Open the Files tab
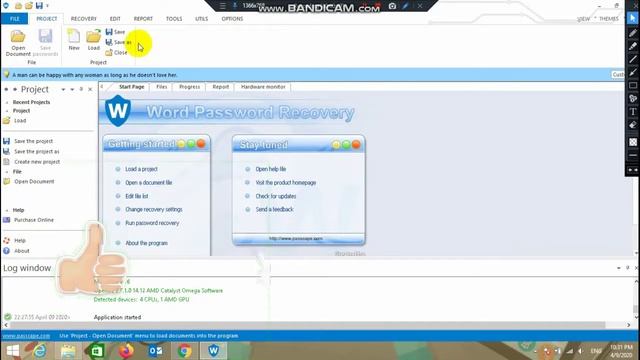Screen dimensions: 640x360 pyautogui.click(x=162, y=87)
